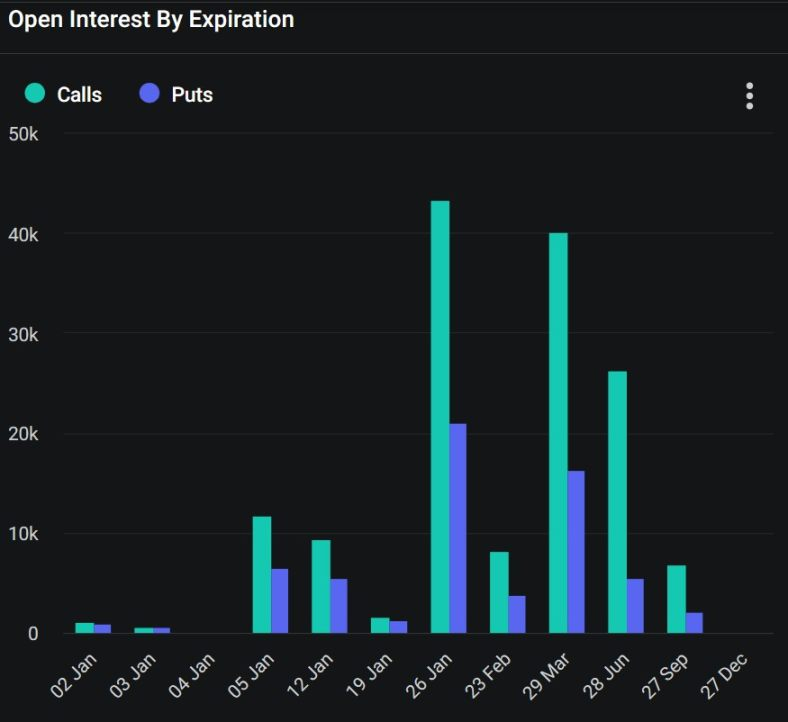The width and height of the screenshot is (788, 722).
Task: Select the 29 Mar Calls bar
Action: [558, 433]
